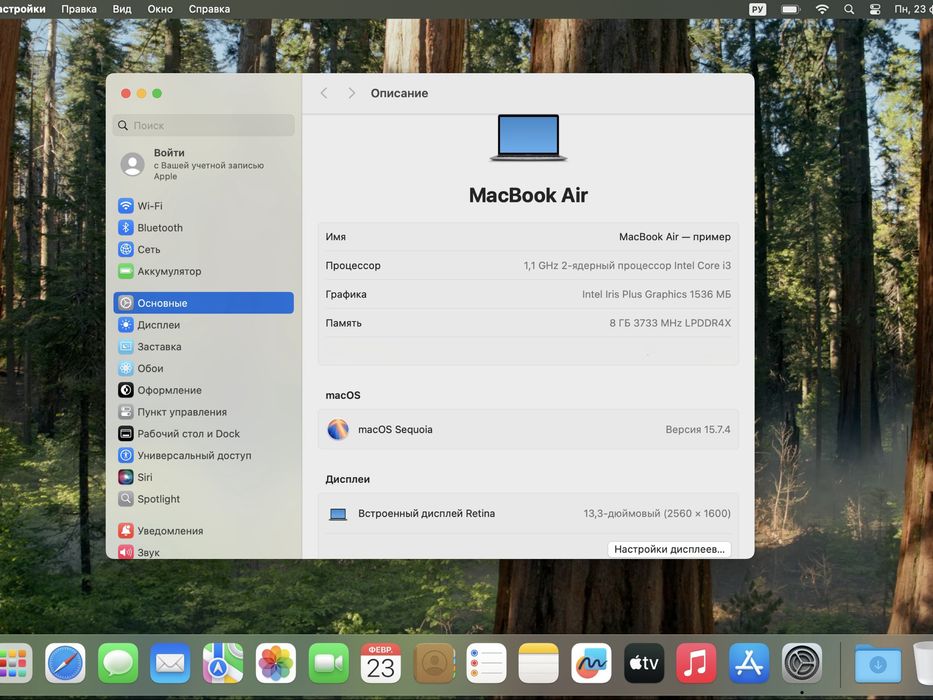Open Правка menu in menu bar

(79, 9)
